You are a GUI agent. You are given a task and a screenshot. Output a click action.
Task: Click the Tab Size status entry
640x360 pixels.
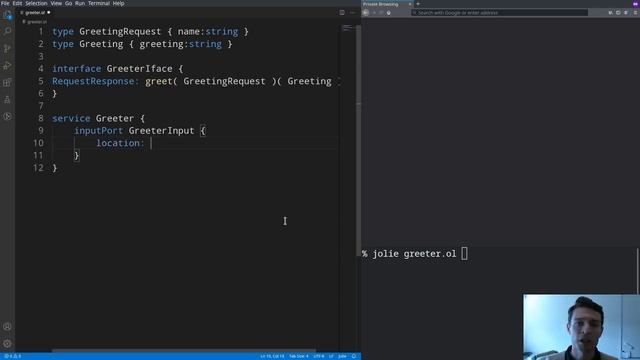click(x=299, y=356)
